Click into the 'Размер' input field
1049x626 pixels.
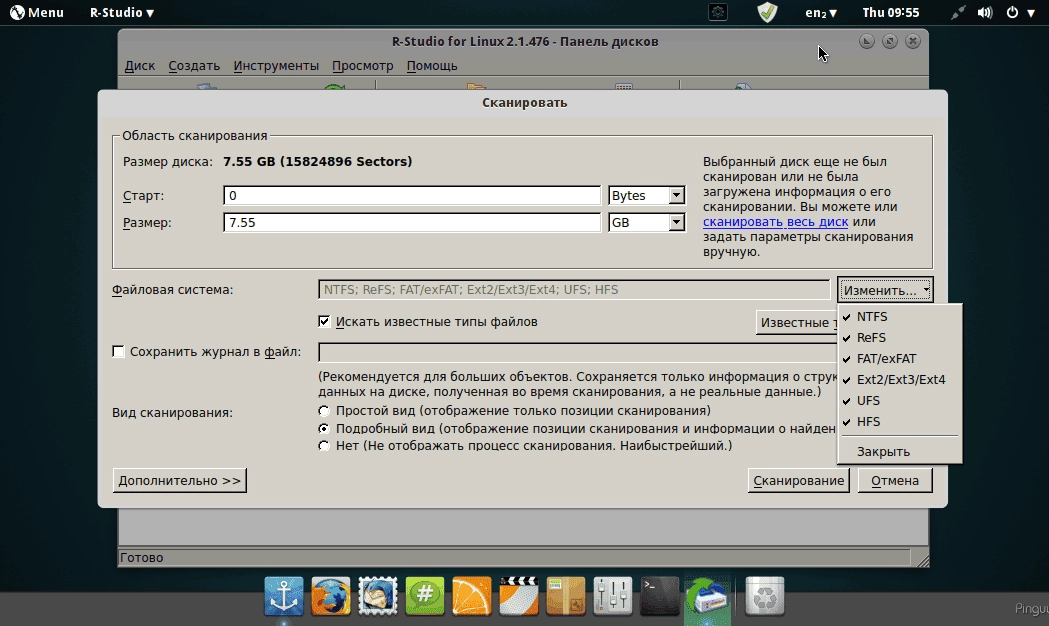point(411,222)
